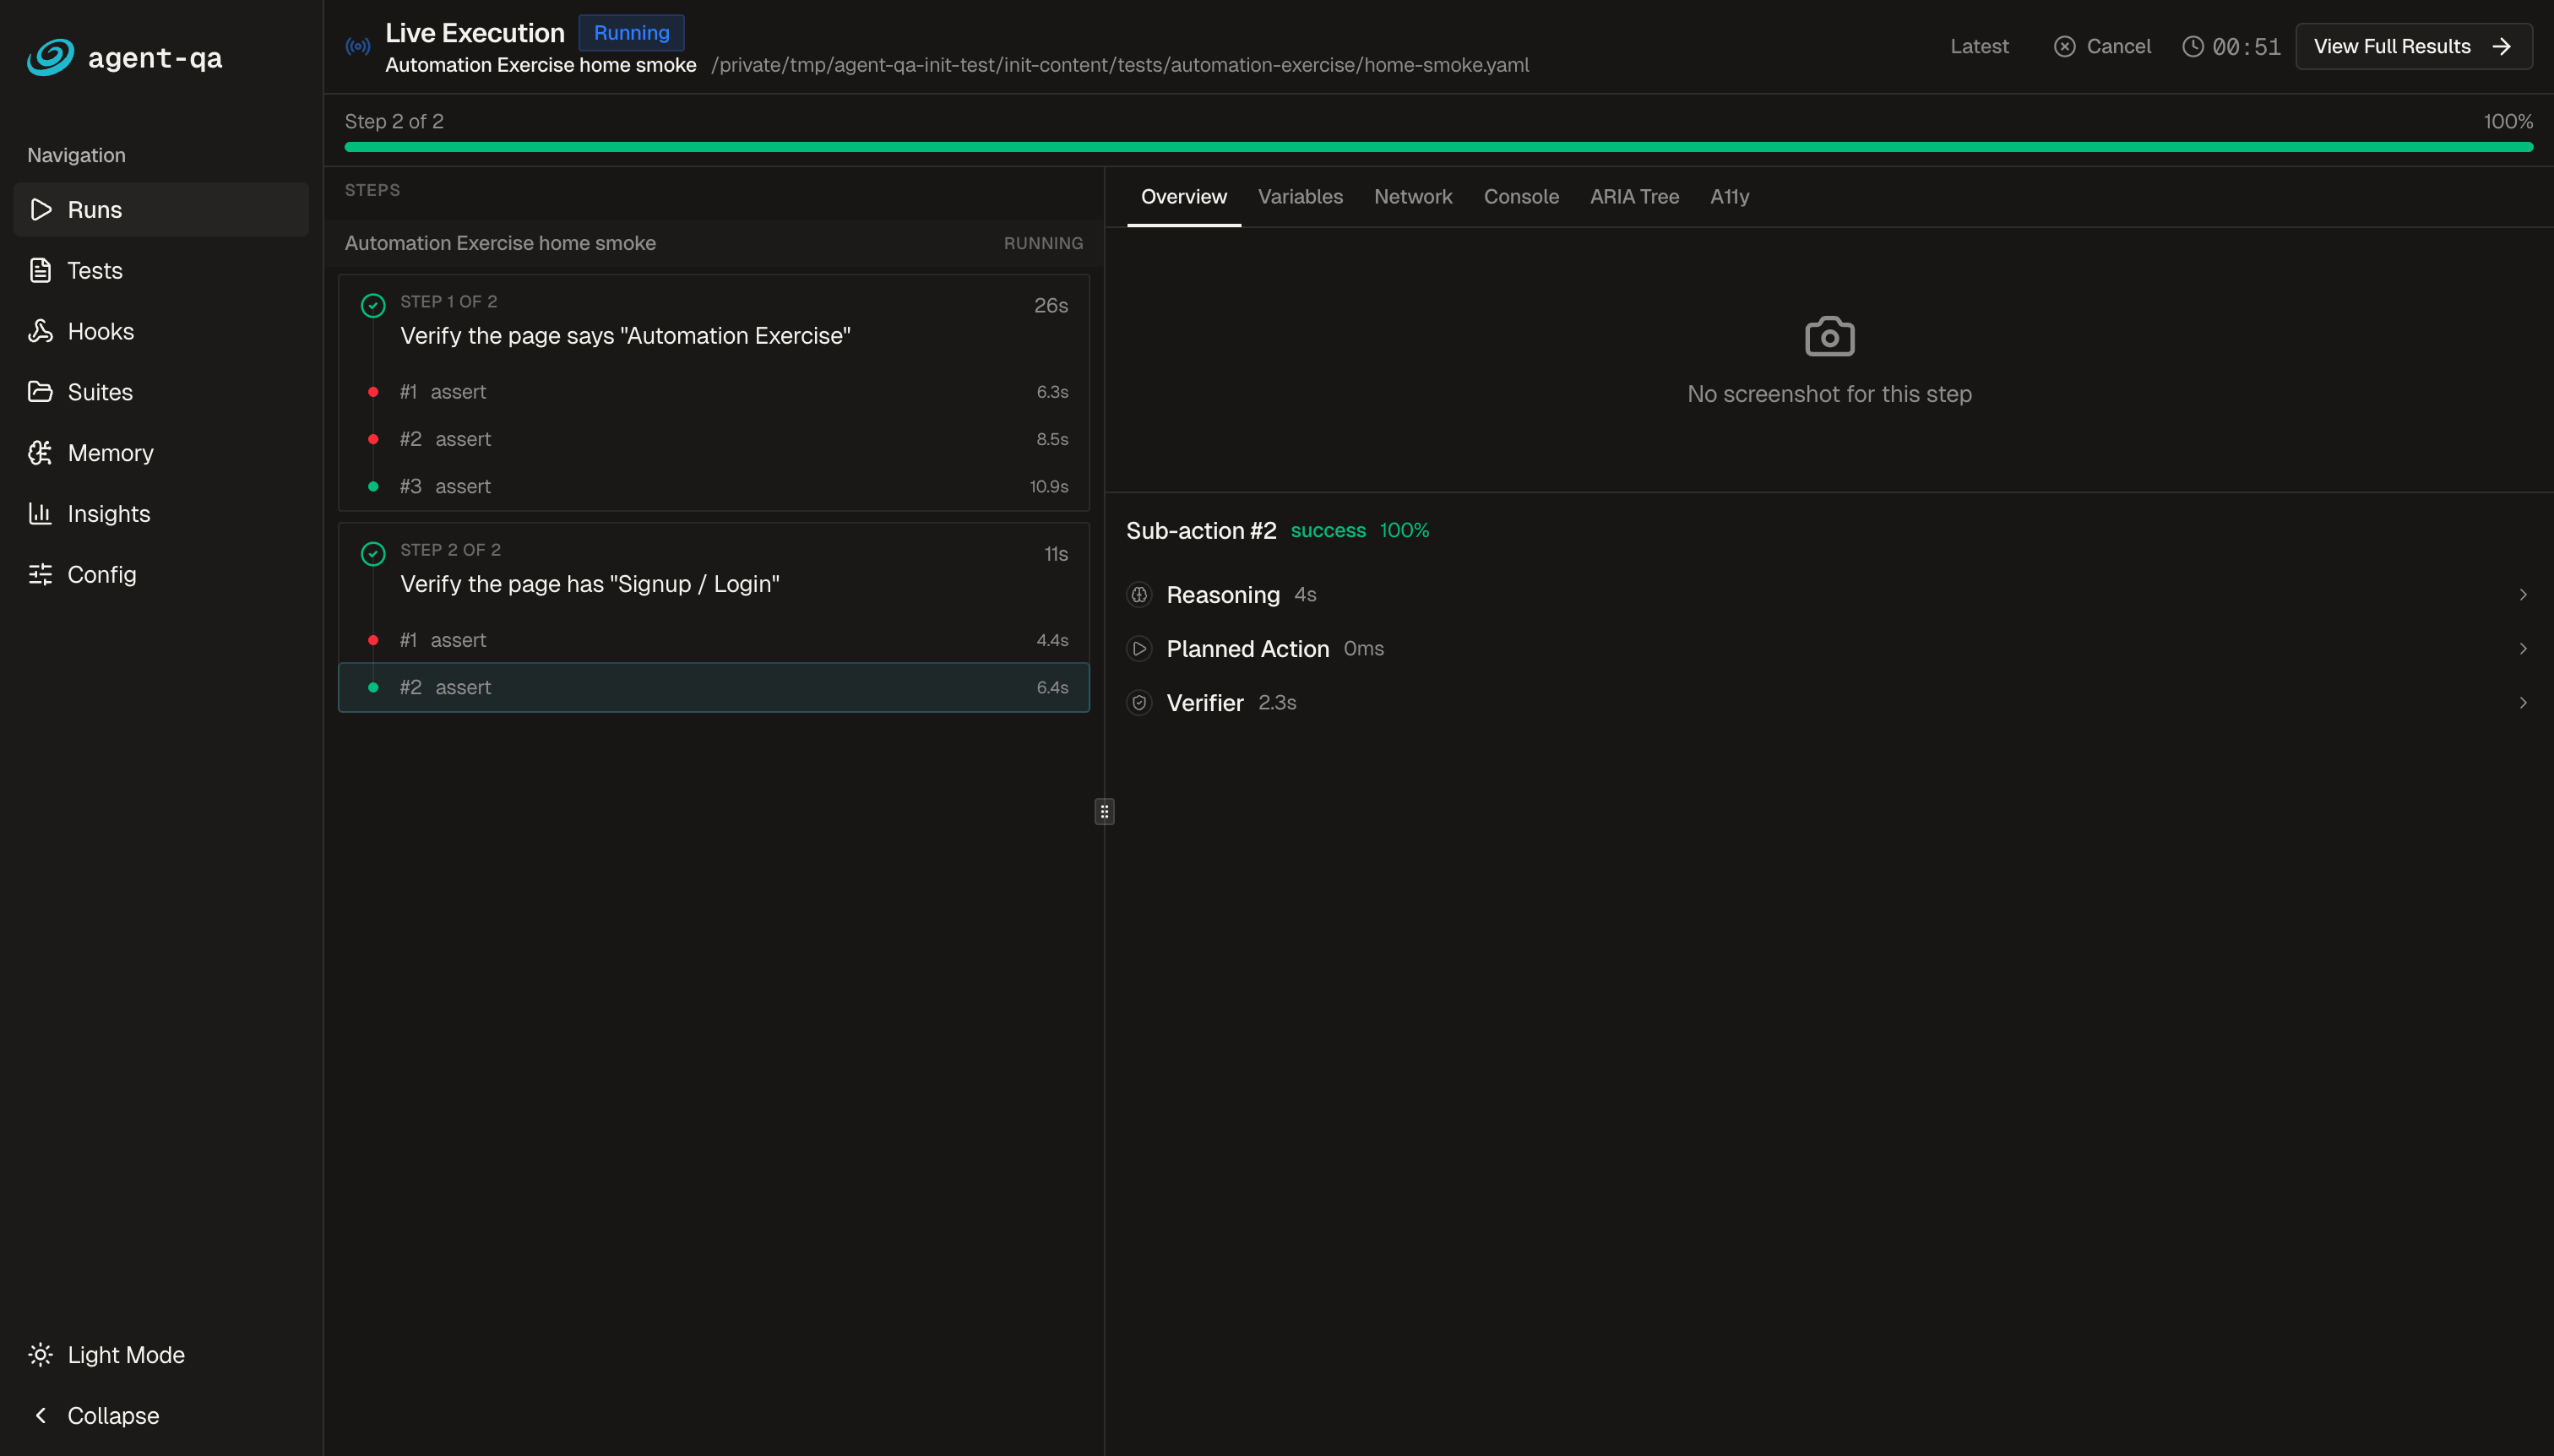Open Memory in the navigation

161,453
